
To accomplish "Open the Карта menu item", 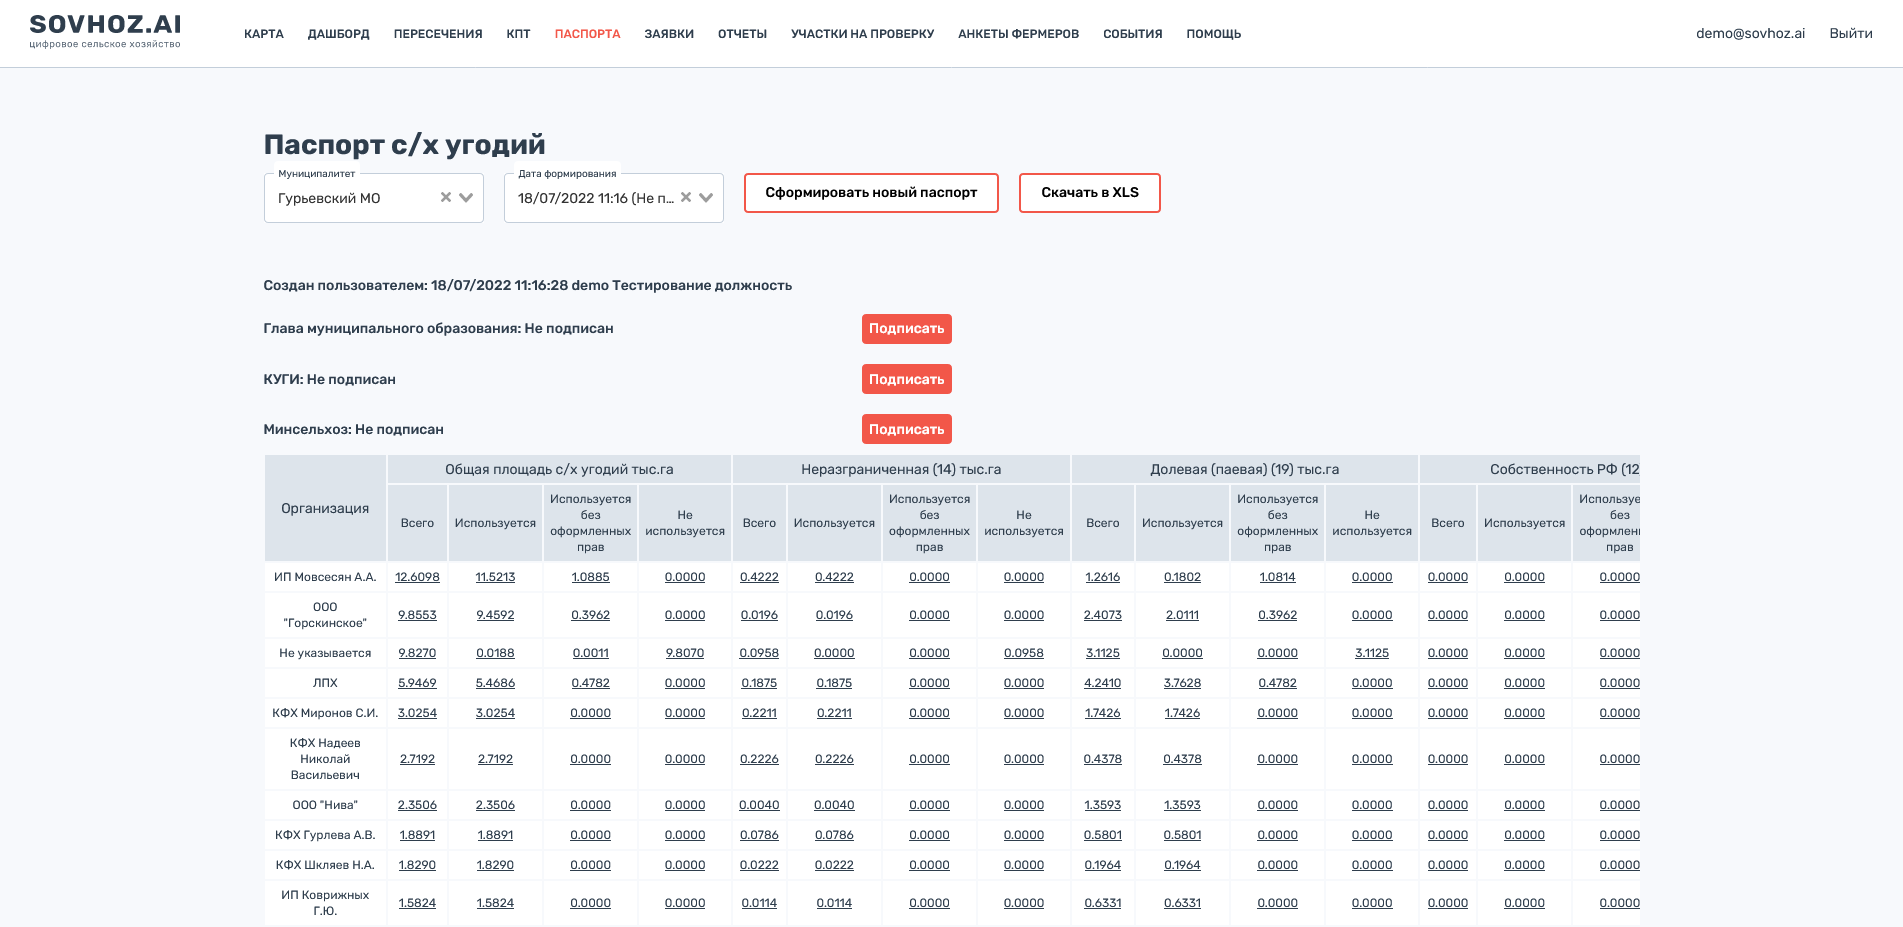I will point(264,34).
